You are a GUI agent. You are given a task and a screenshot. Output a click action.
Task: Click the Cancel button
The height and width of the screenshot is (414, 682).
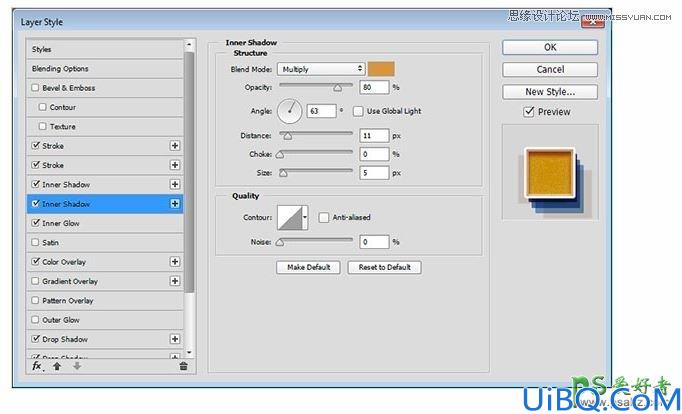coord(550,70)
